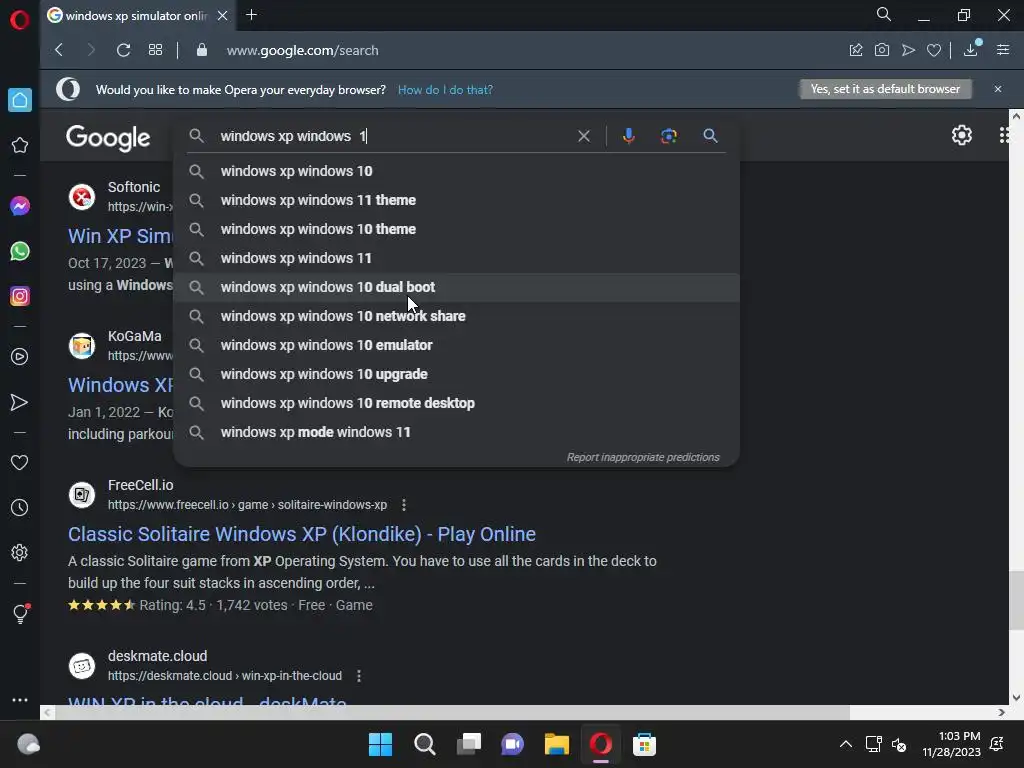
Task: Open the Opera sidebar home icon
Action: pos(20,100)
